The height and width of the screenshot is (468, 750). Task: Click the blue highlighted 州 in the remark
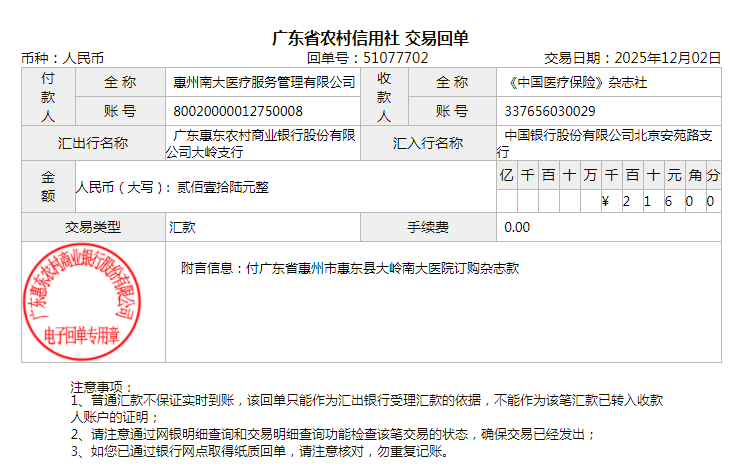click(316, 268)
